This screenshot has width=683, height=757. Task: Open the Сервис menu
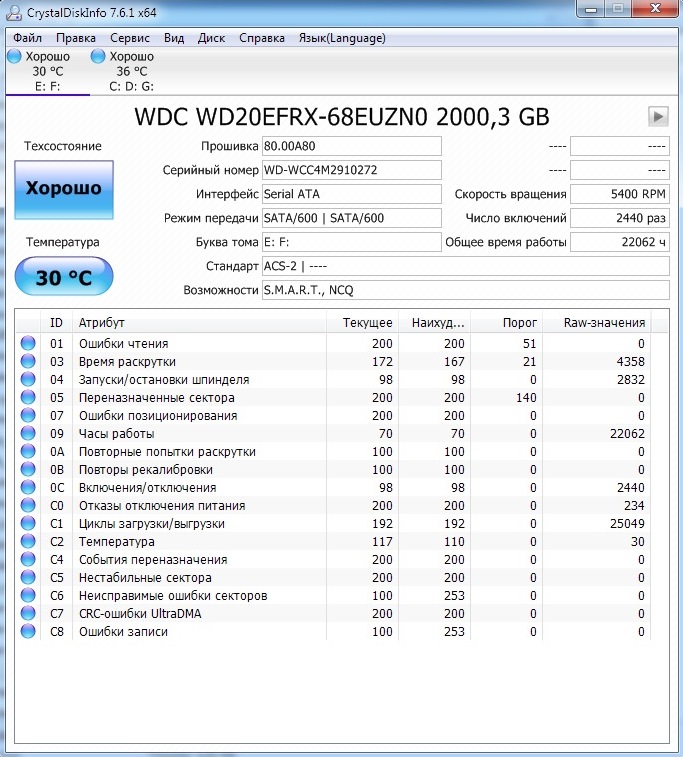pyautogui.click(x=130, y=38)
